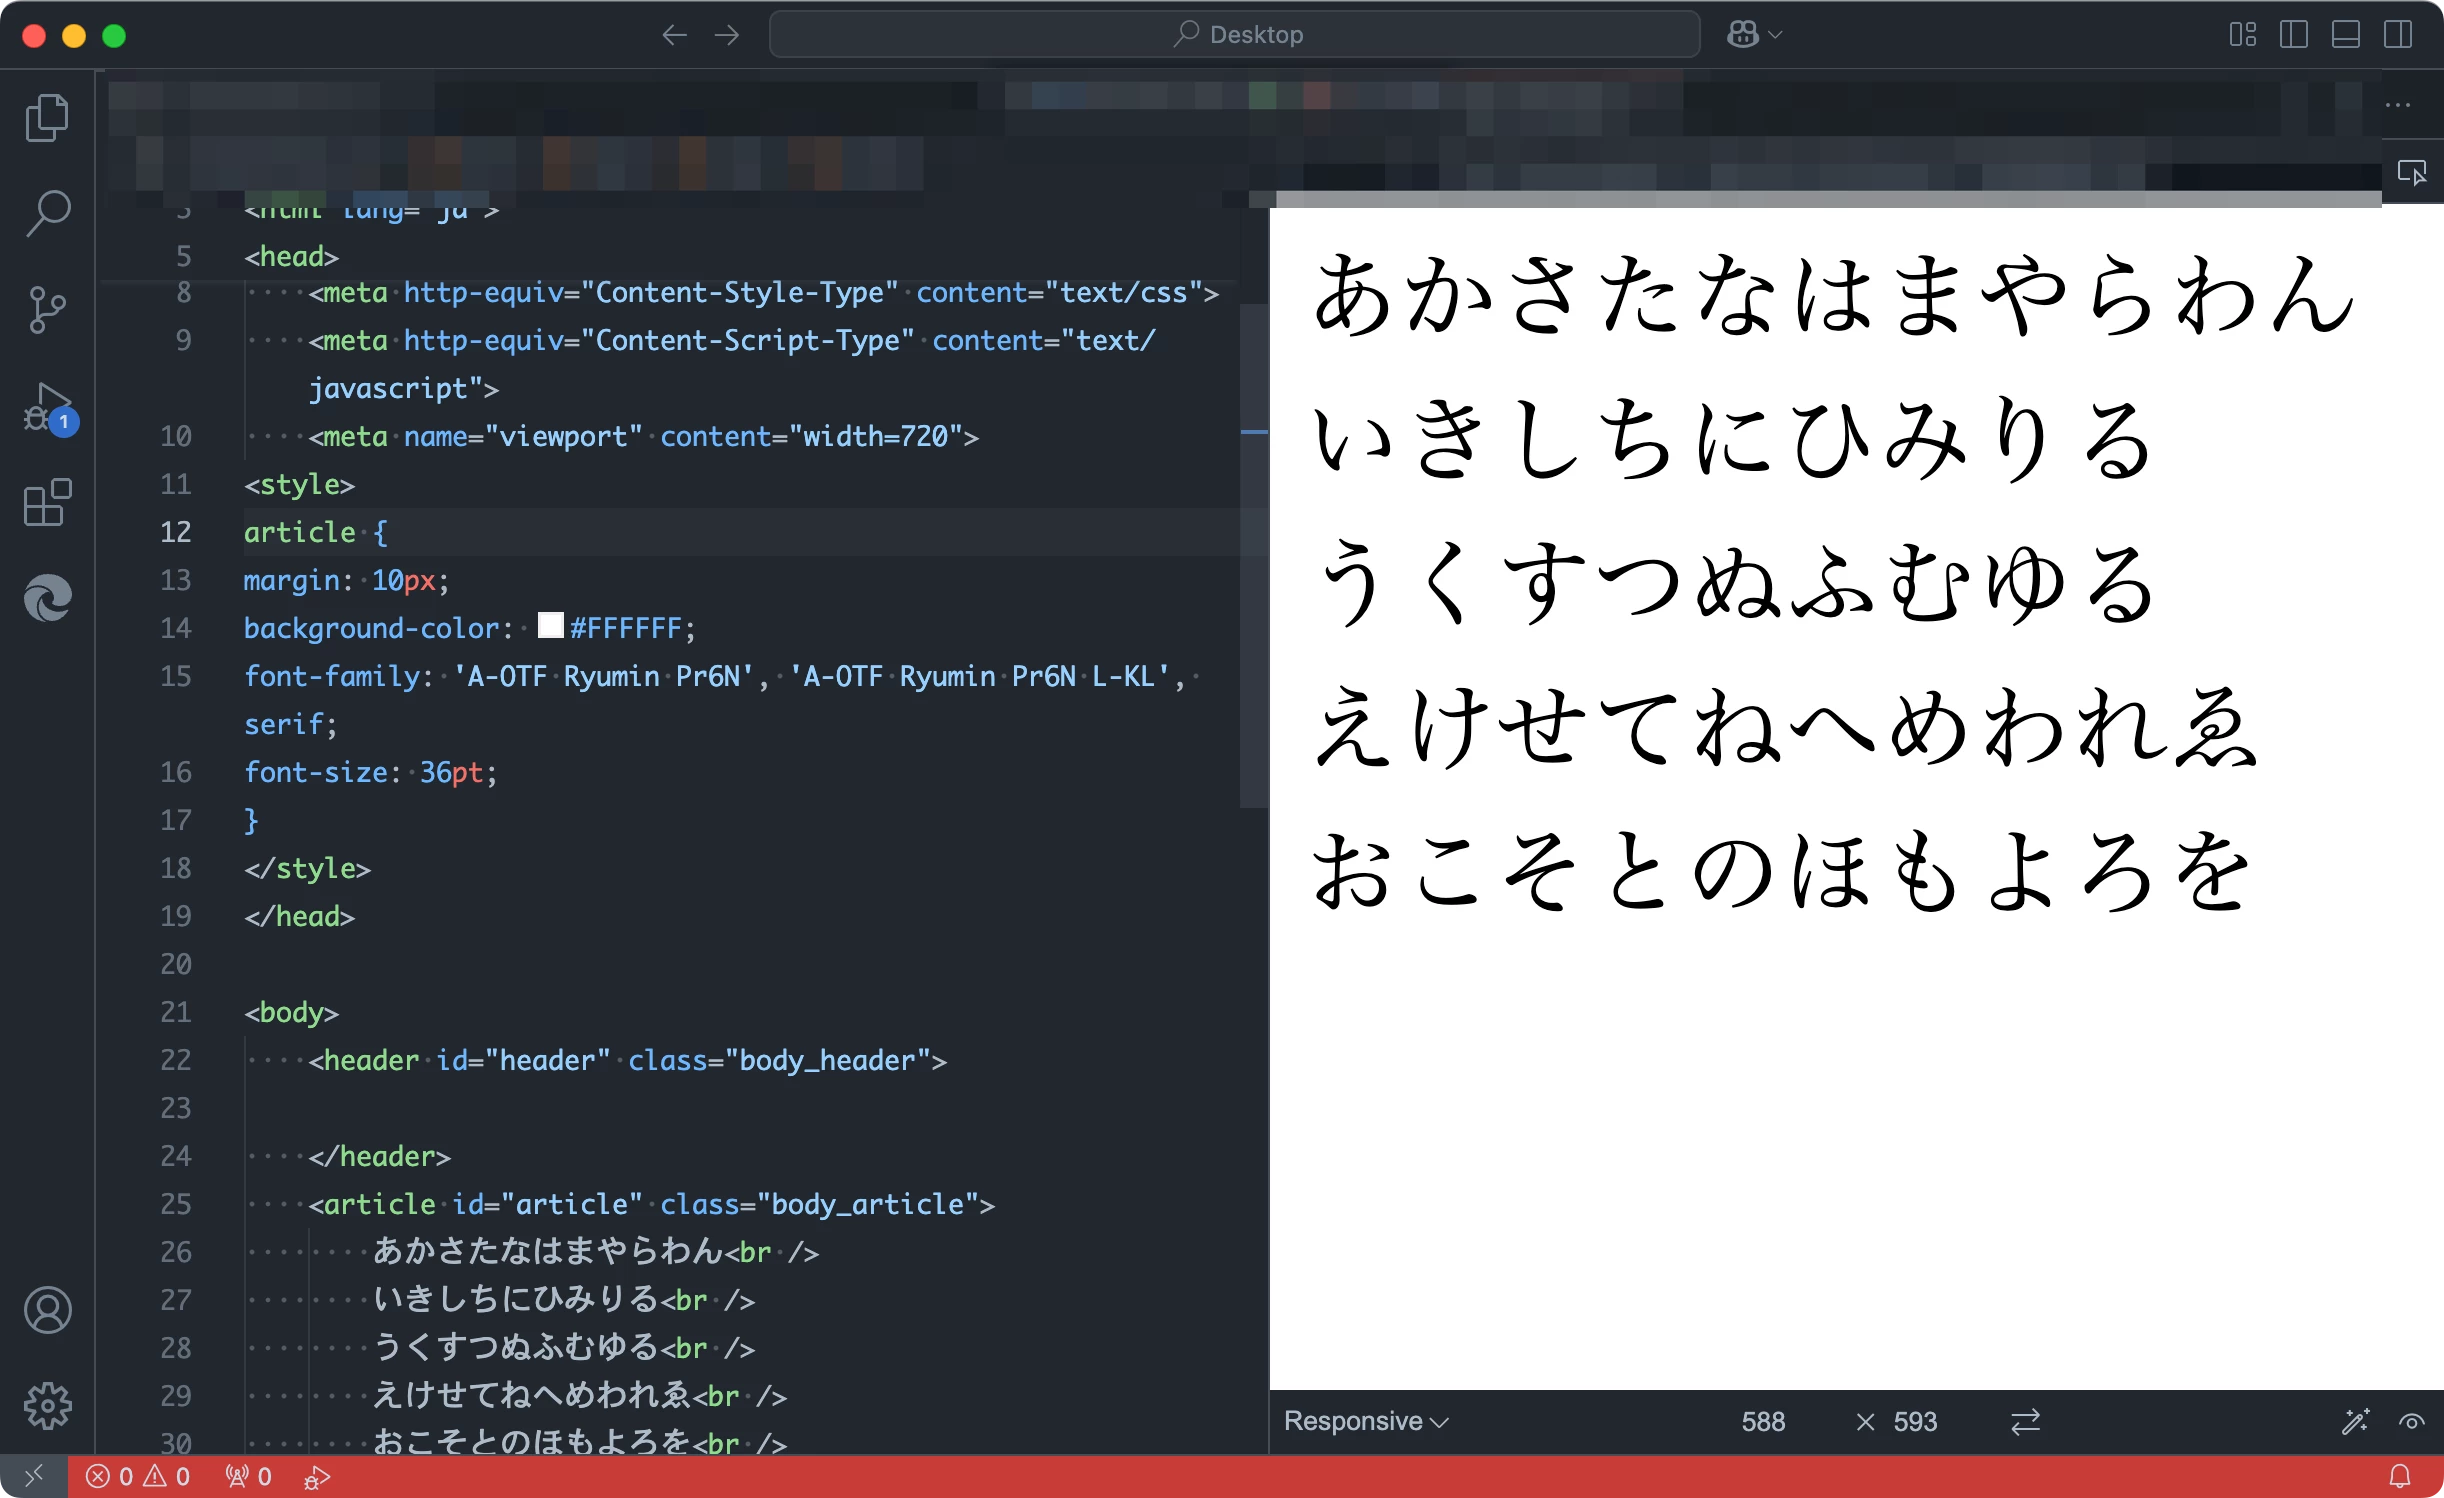
Task: Click the Desktop command center search box
Action: coord(1234,35)
